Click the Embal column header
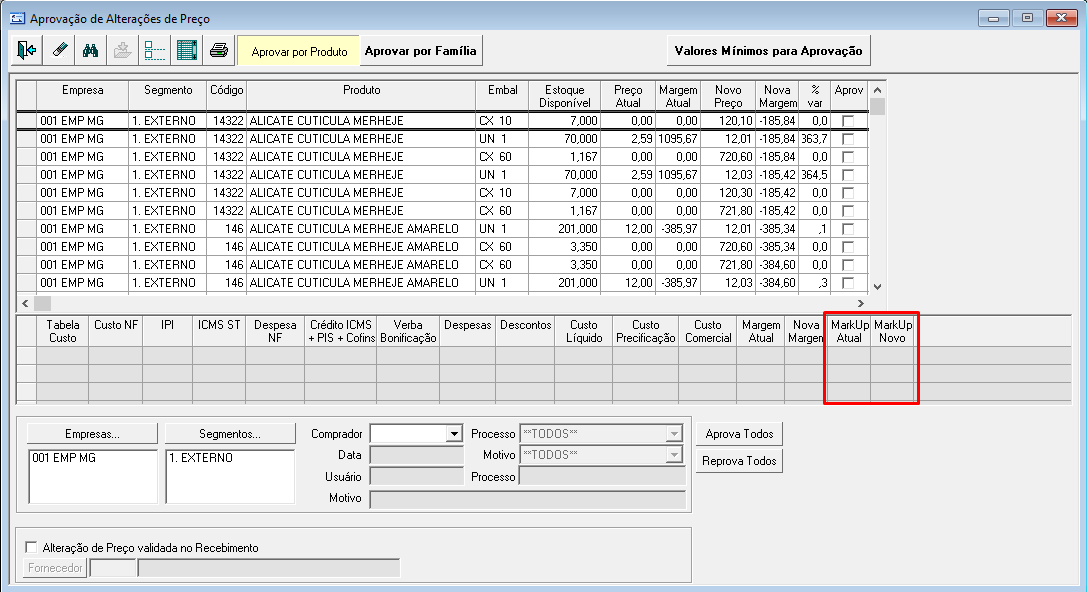The width and height of the screenshot is (1087, 592). 502,96
